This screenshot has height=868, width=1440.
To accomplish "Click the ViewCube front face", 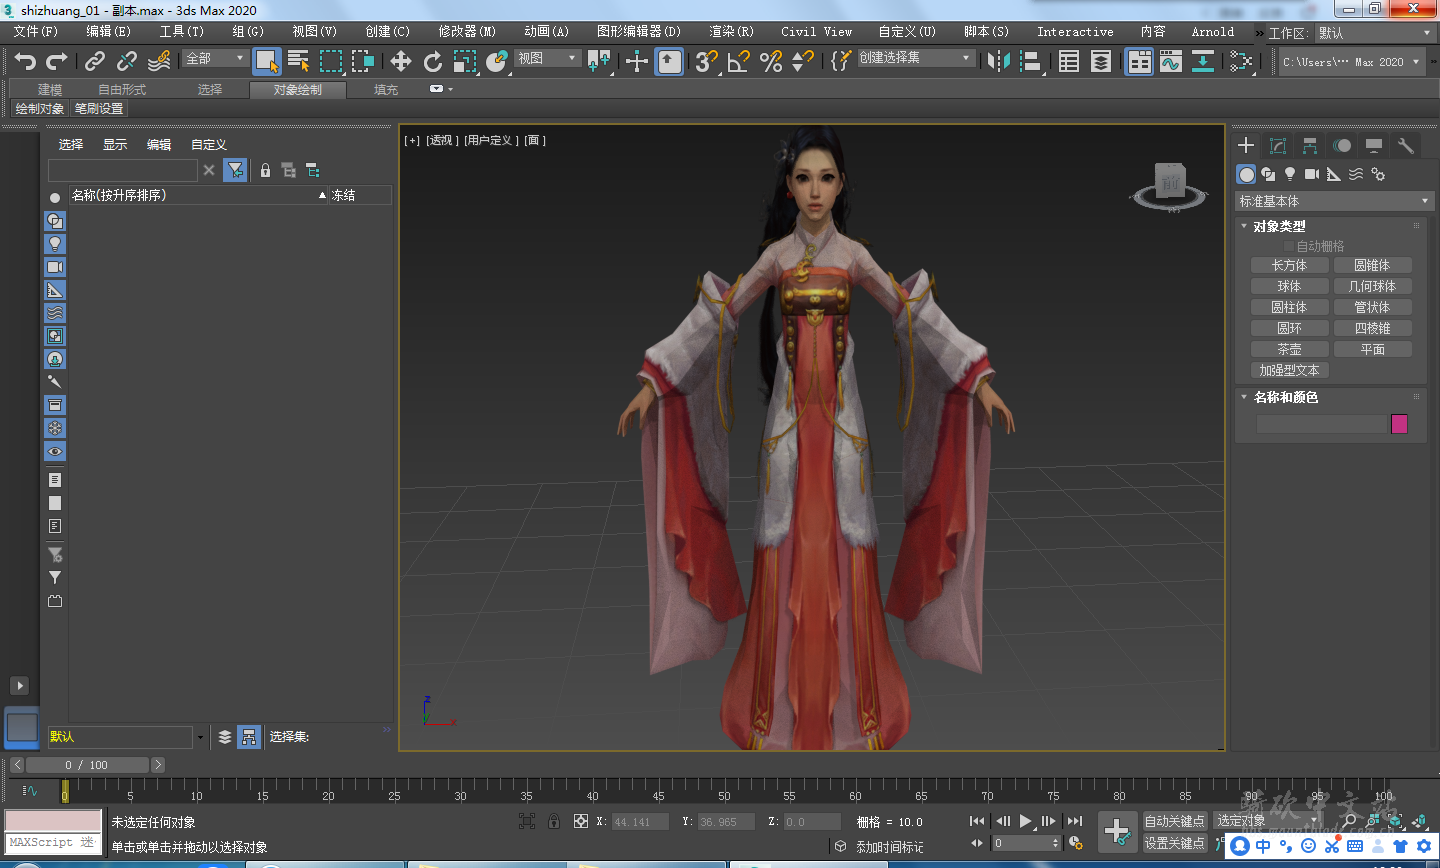I will pos(1170,182).
